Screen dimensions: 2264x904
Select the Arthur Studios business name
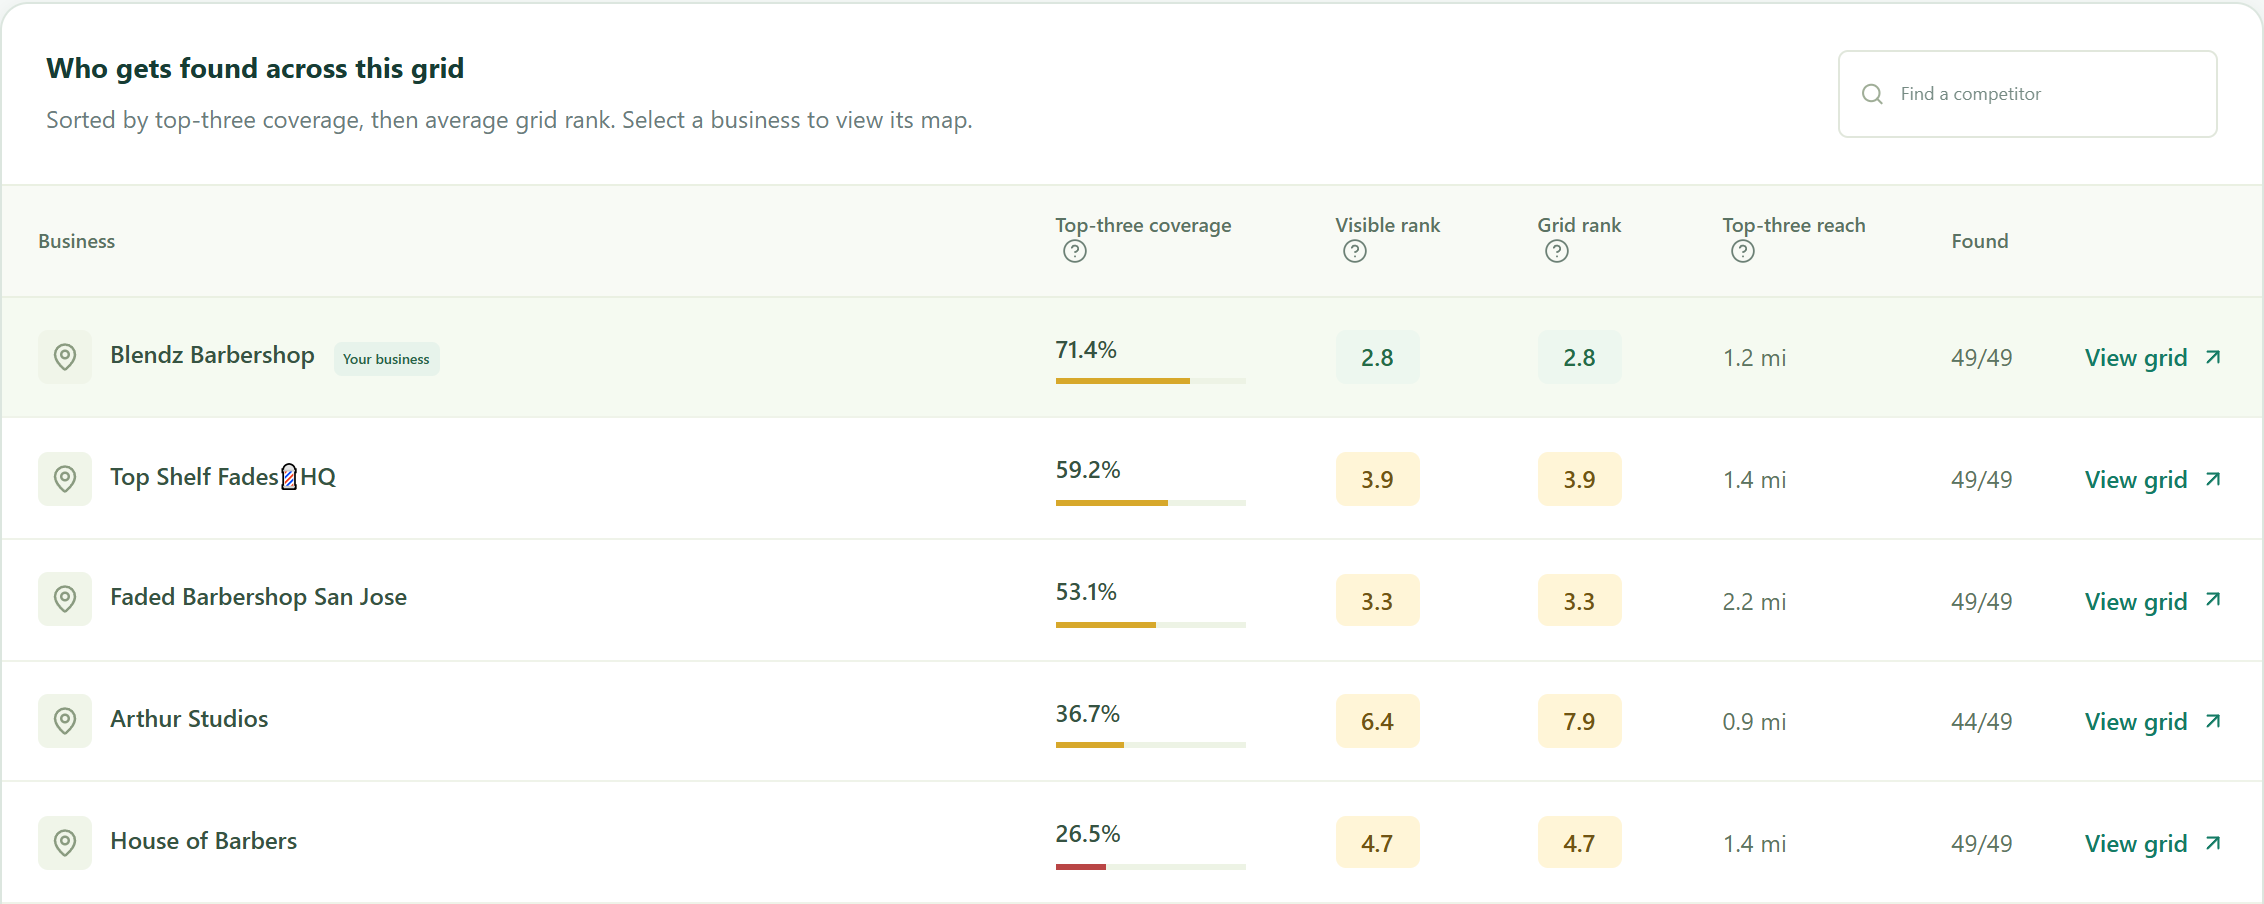click(189, 719)
